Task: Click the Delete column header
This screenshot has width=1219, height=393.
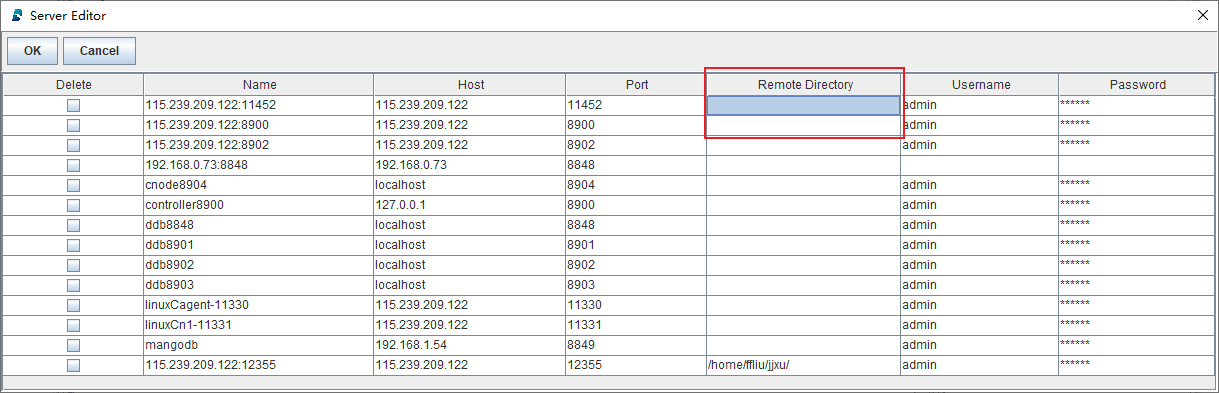Action: [x=73, y=85]
